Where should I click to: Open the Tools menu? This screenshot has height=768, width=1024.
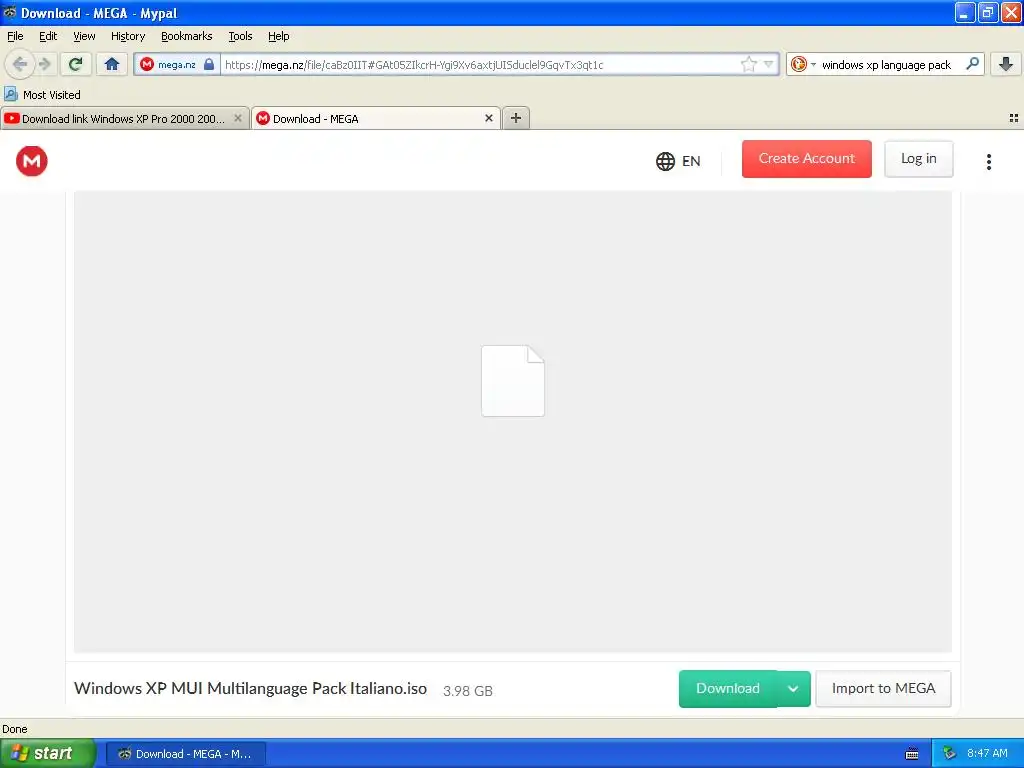click(240, 36)
